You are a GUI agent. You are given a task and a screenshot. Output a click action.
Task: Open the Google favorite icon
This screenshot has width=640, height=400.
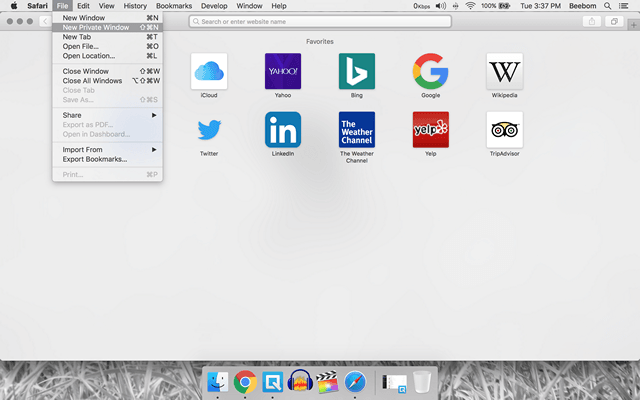tap(431, 71)
